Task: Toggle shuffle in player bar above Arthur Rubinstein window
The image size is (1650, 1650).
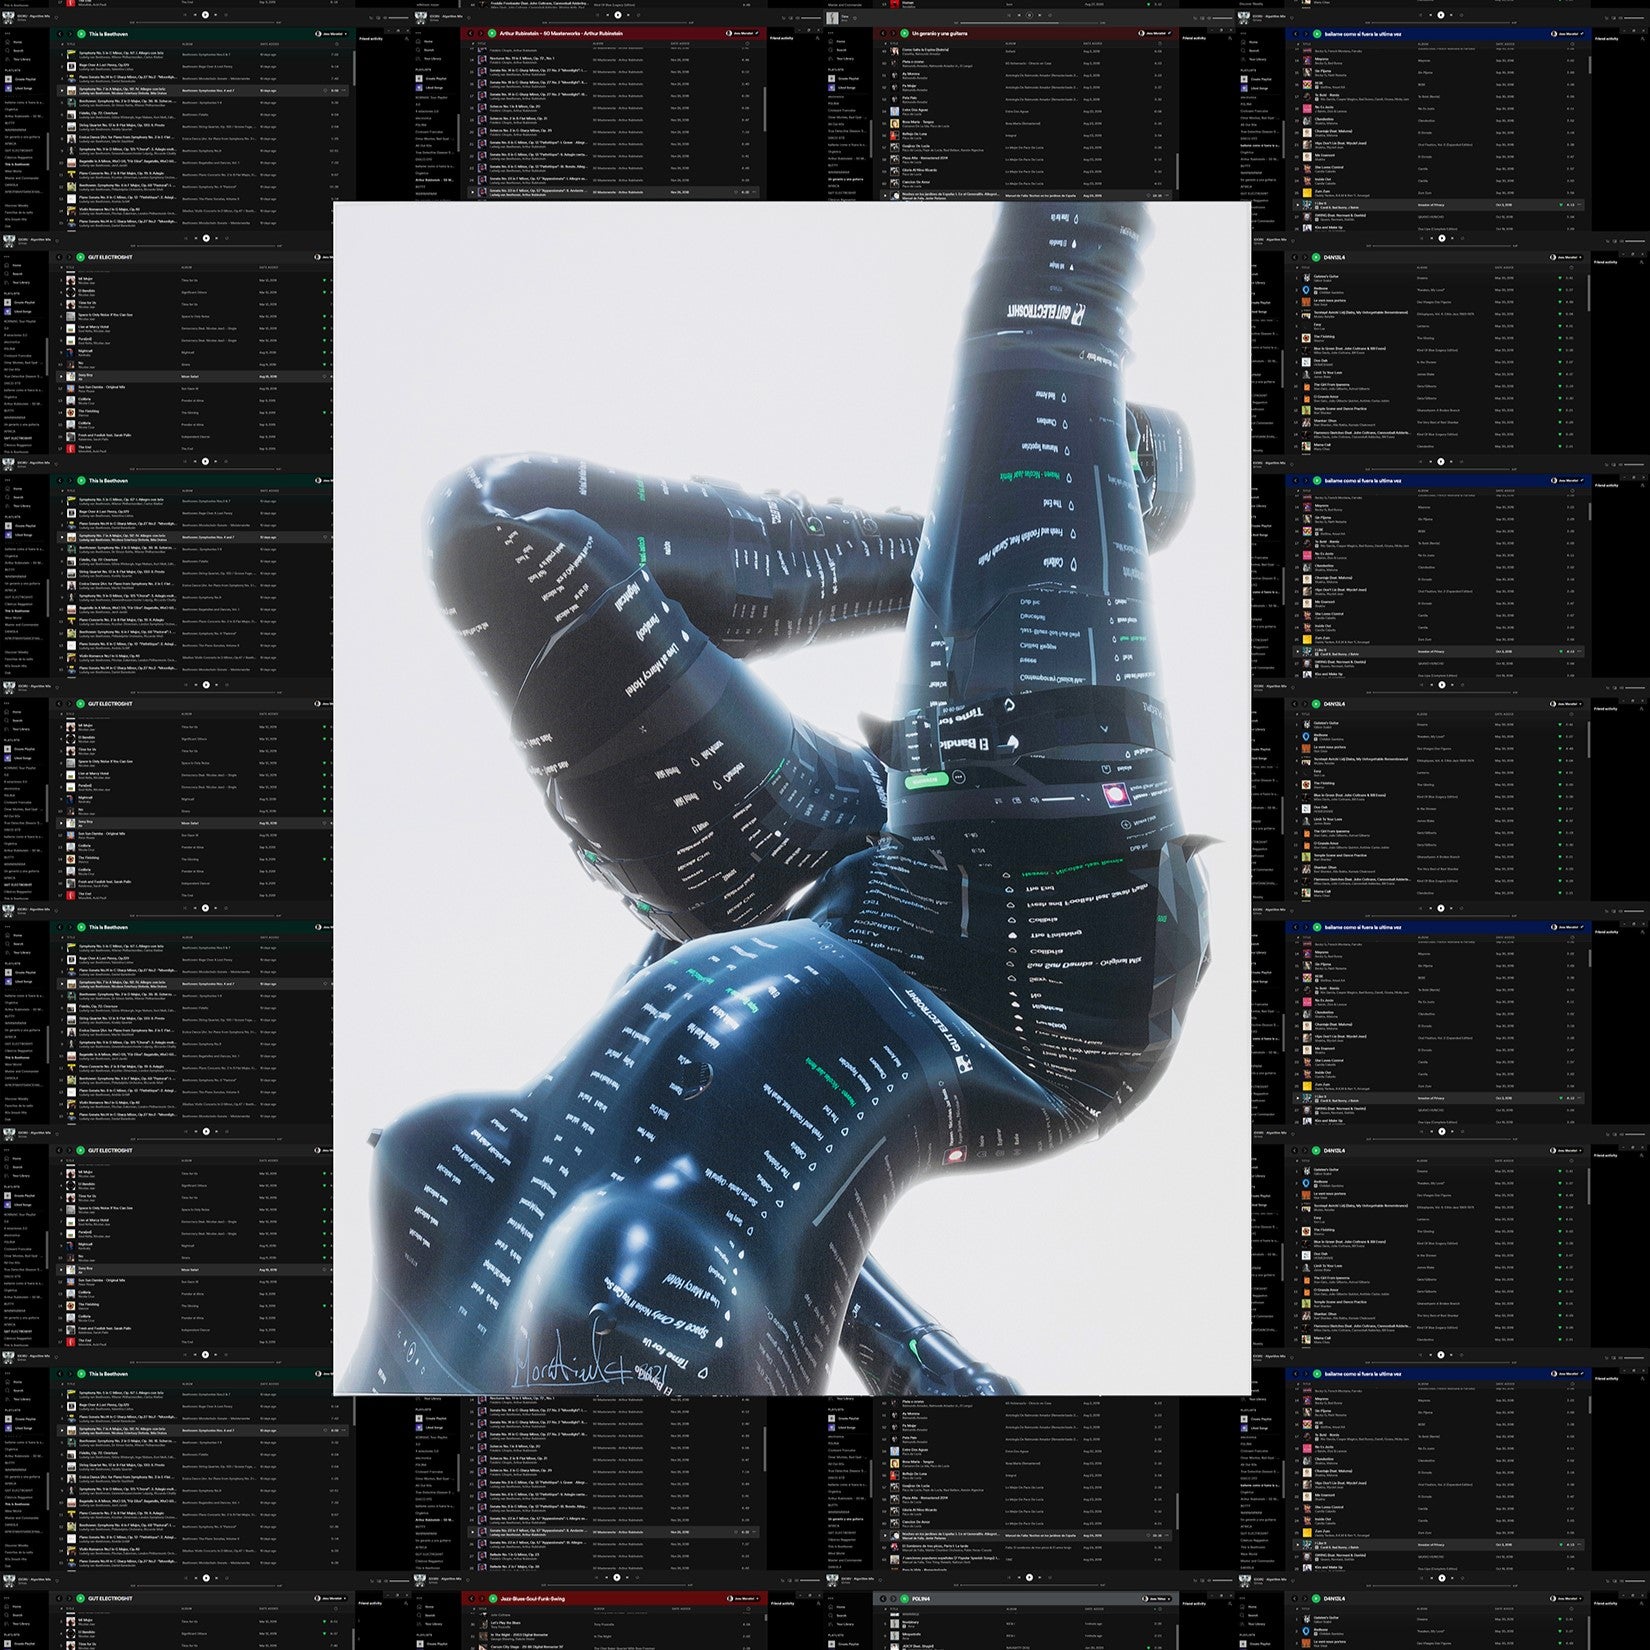Action: click(598, 15)
